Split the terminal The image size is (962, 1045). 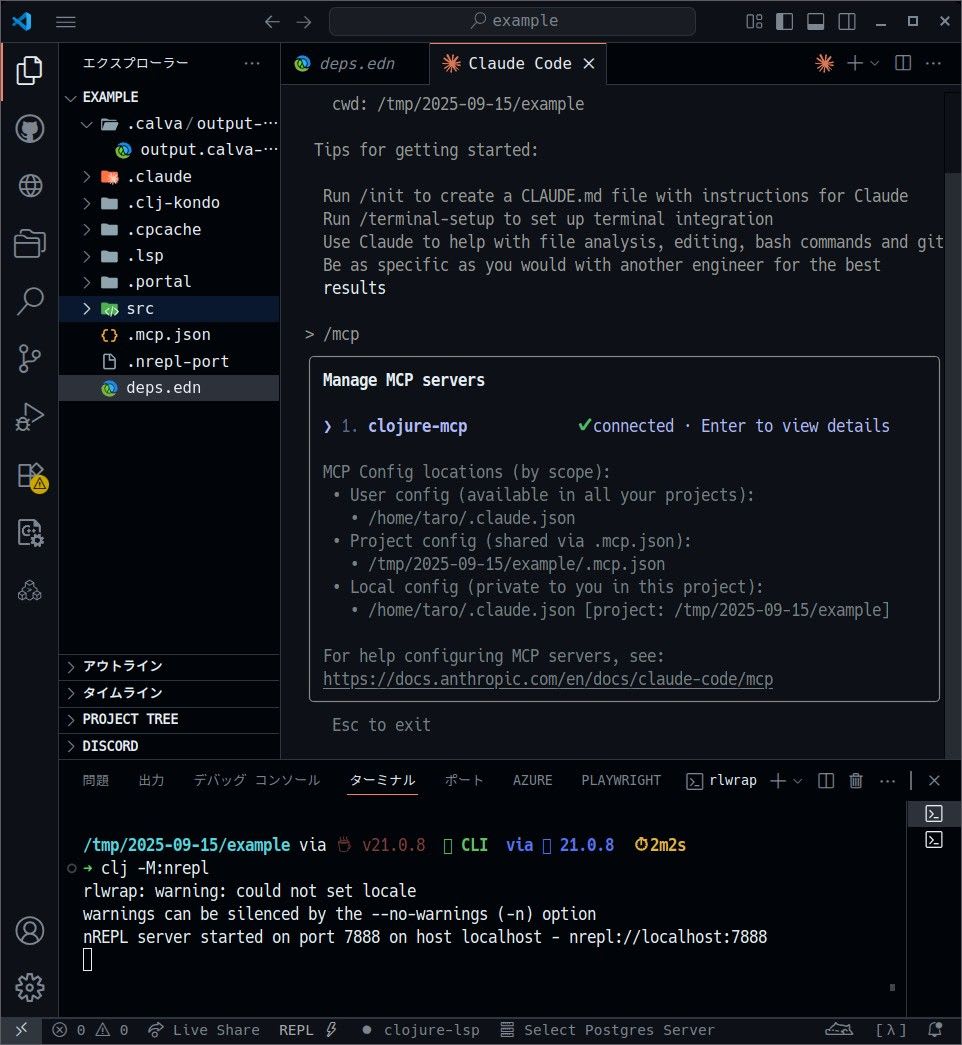point(825,780)
